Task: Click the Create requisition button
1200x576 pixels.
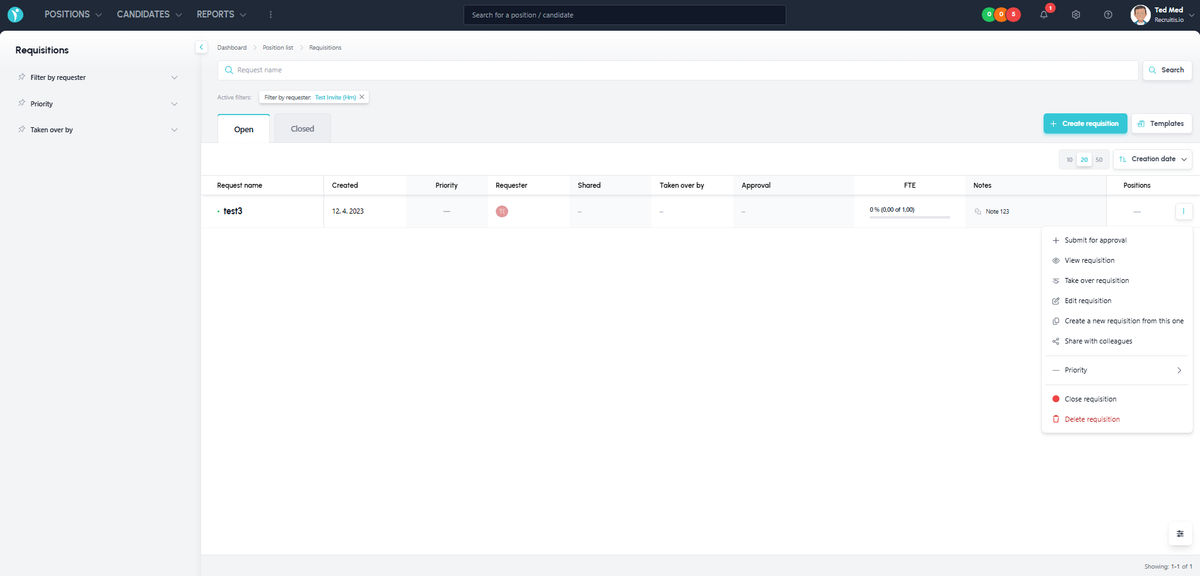Action: (x=1085, y=123)
